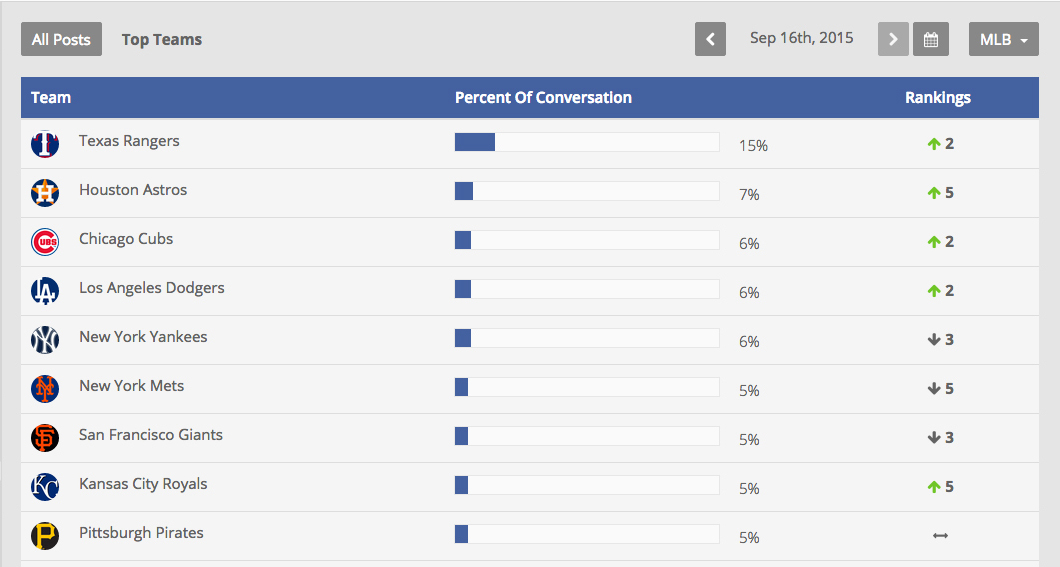
Task: Go to next day arrow
Action: coord(893,40)
